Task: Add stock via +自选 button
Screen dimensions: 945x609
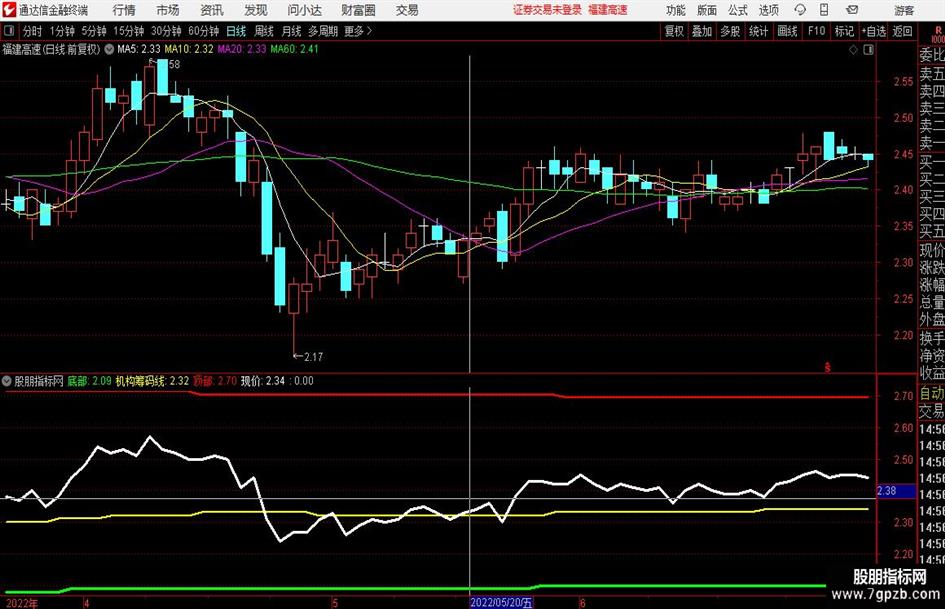Action: (873, 31)
